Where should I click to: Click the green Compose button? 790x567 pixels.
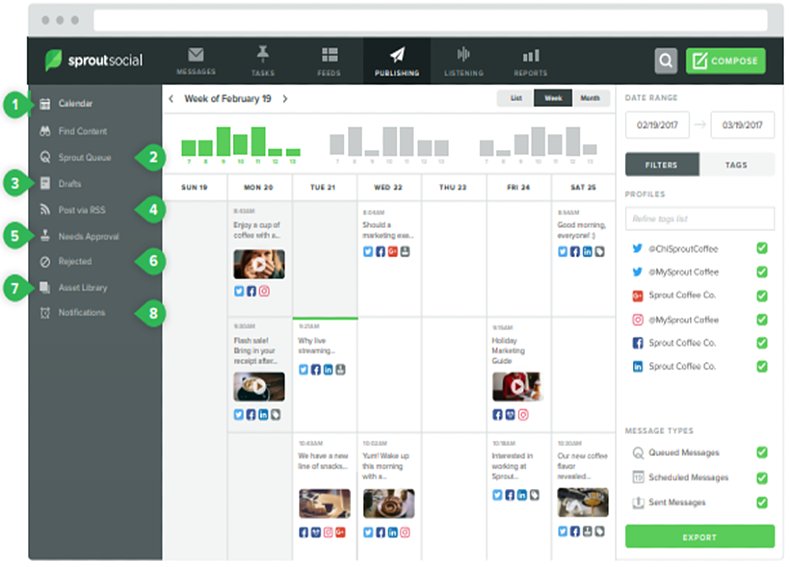pos(725,61)
